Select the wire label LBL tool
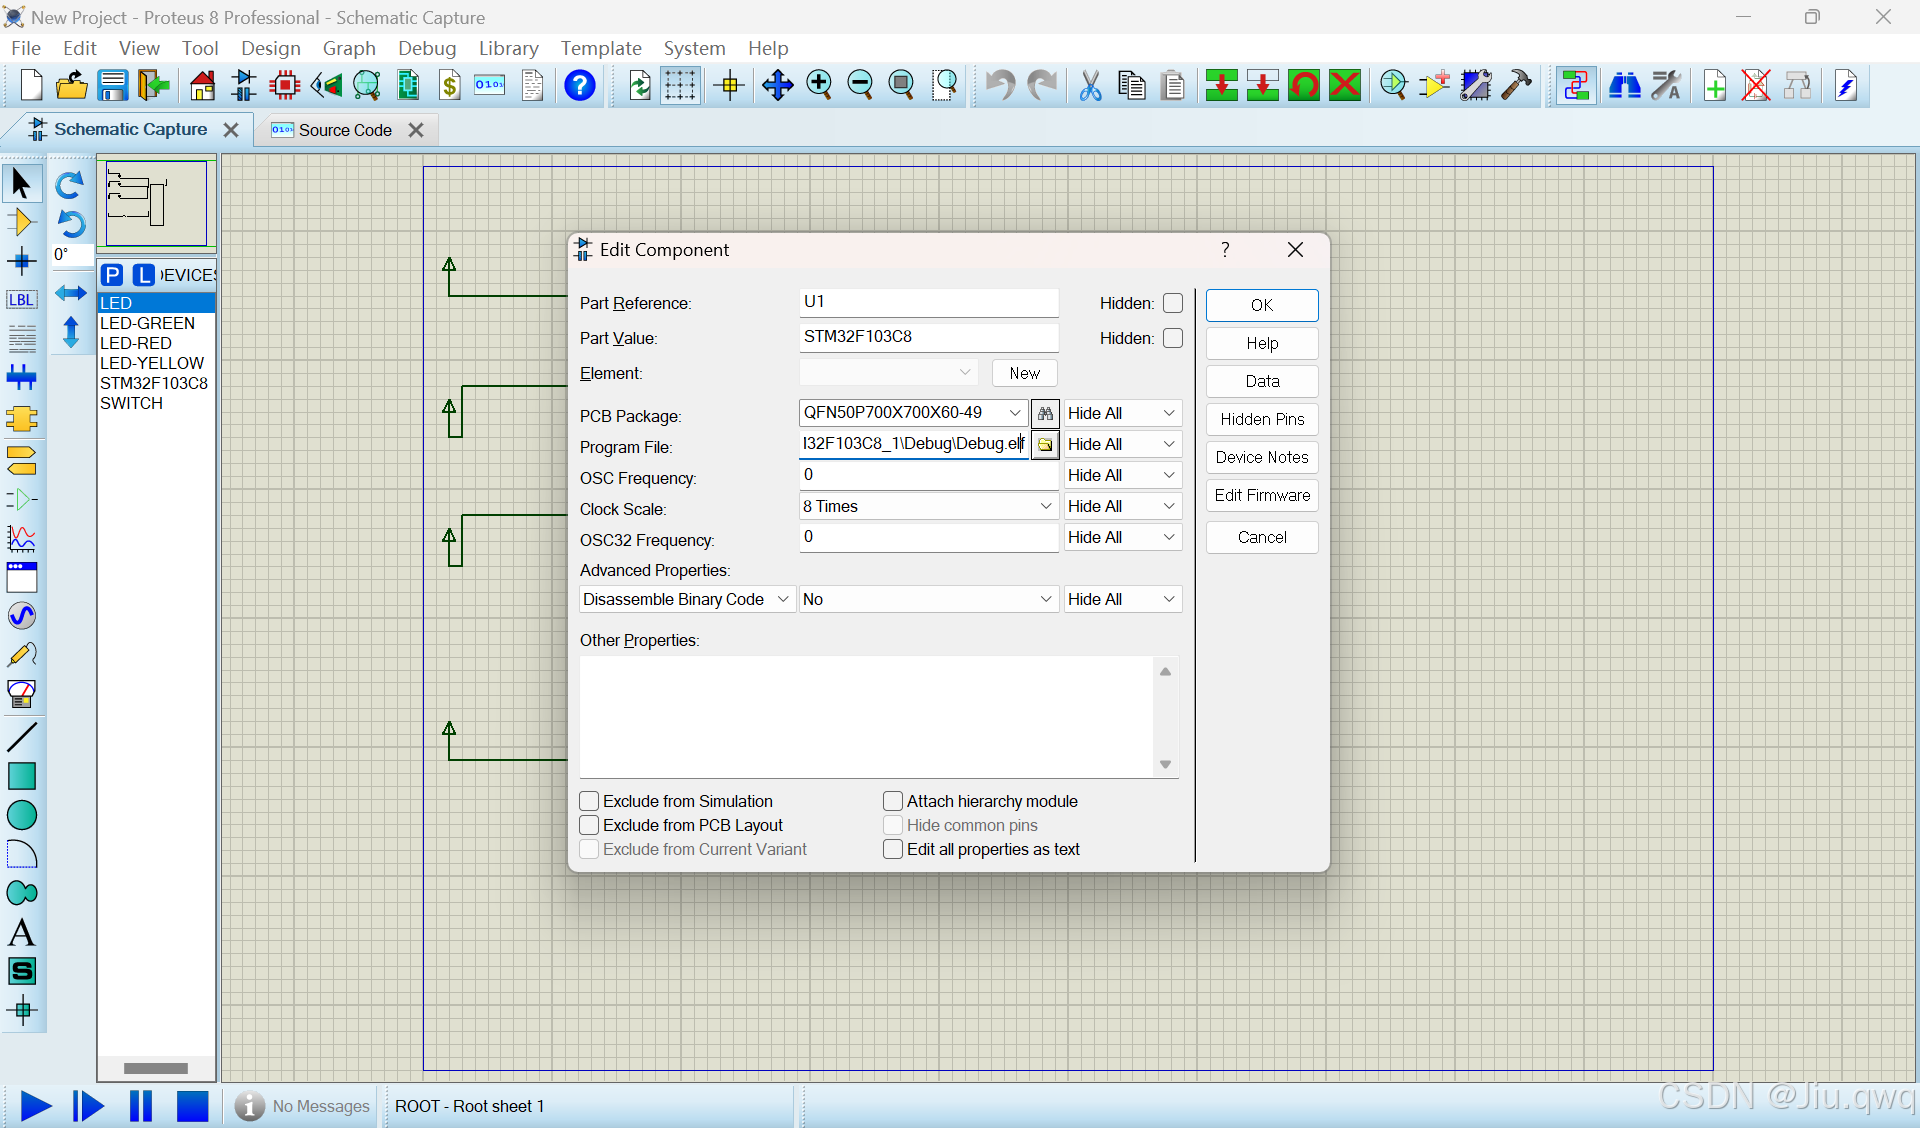The height and width of the screenshot is (1128, 1920). pos(21,300)
